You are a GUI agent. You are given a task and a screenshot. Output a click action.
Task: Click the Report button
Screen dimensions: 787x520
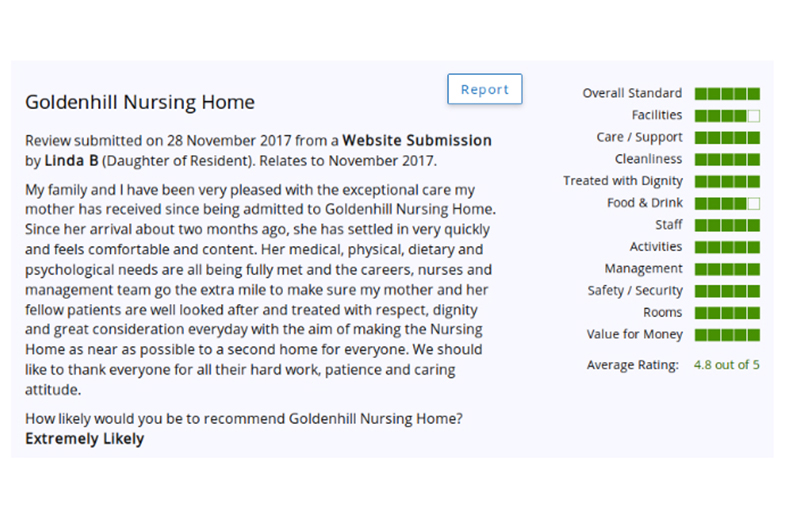pos(485,89)
